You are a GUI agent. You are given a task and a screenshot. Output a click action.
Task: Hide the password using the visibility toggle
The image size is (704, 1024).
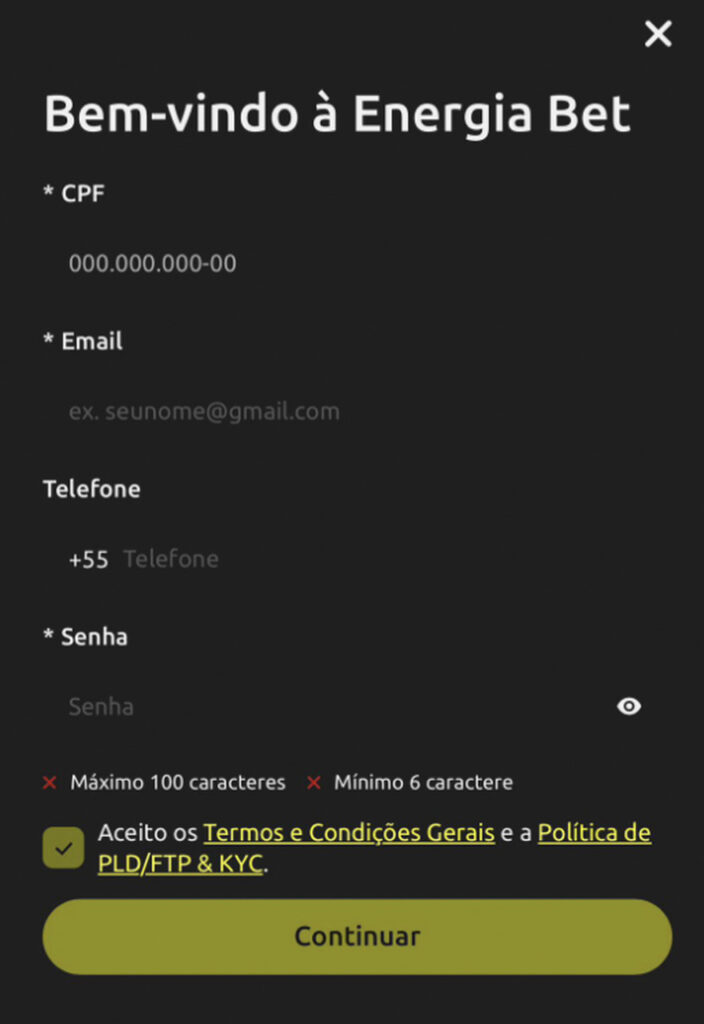[x=628, y=706]
